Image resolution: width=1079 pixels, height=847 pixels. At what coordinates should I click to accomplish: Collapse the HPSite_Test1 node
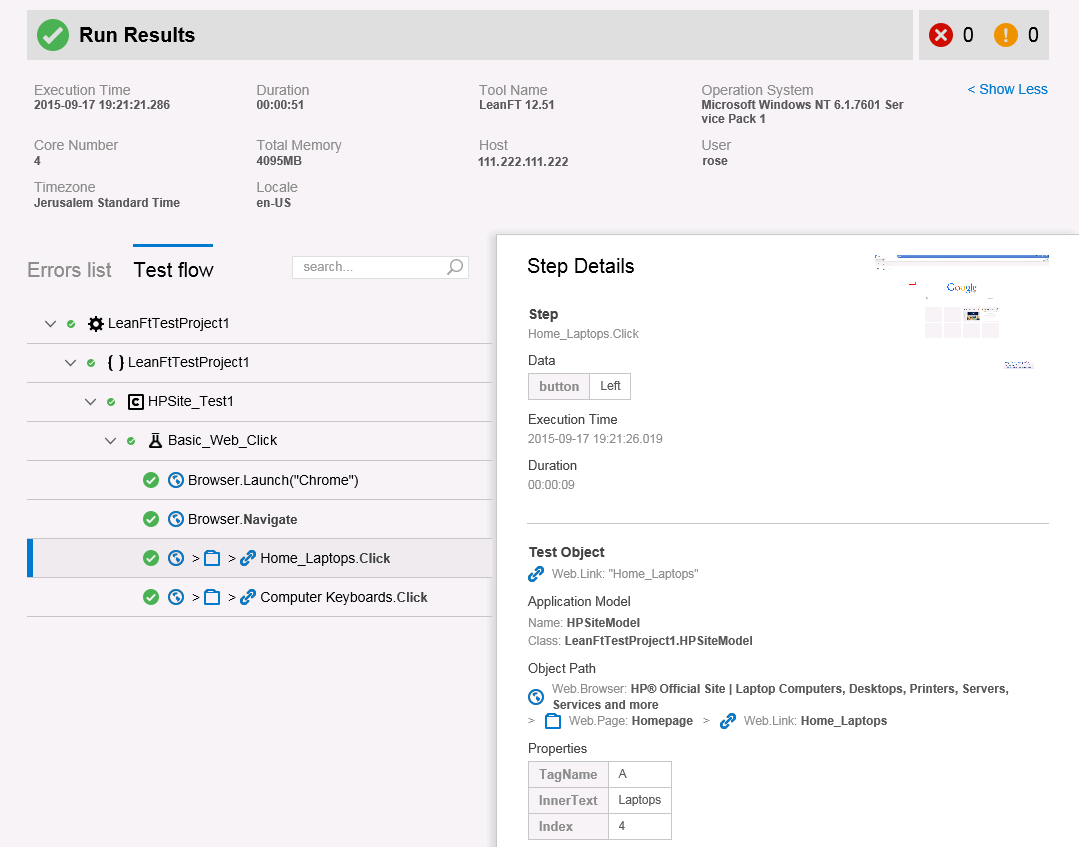pyautogui.click(x=90, y=402)
